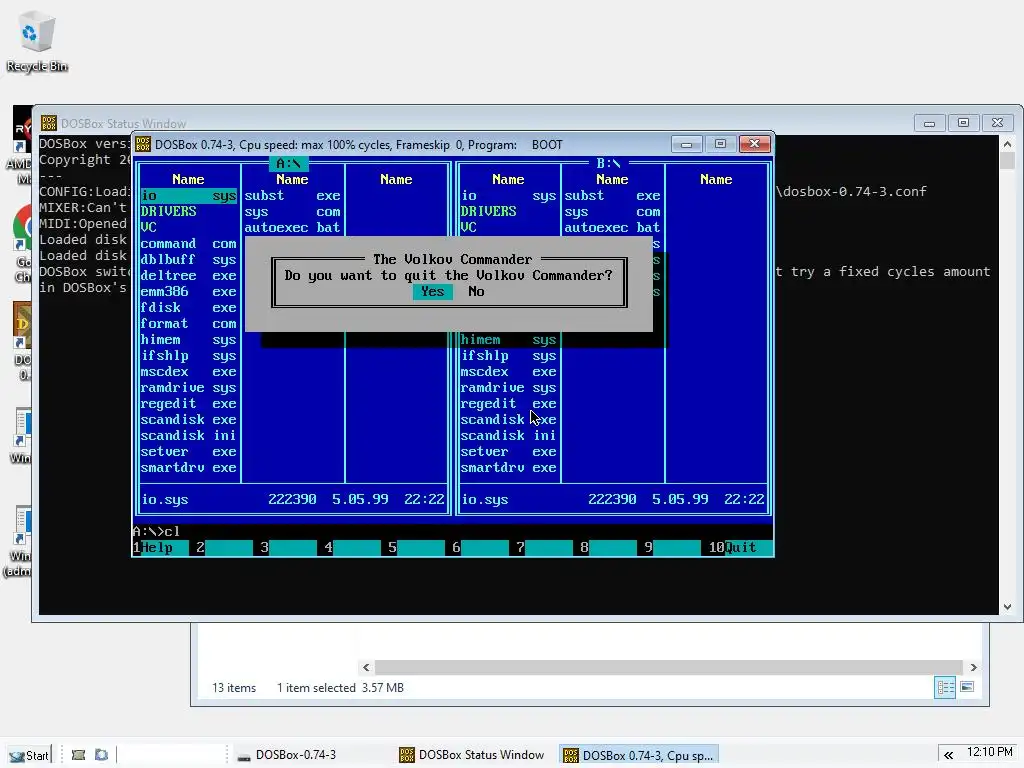
Task: Select the VC directory in the A:\ panel
Action: [x=148, y=227]
